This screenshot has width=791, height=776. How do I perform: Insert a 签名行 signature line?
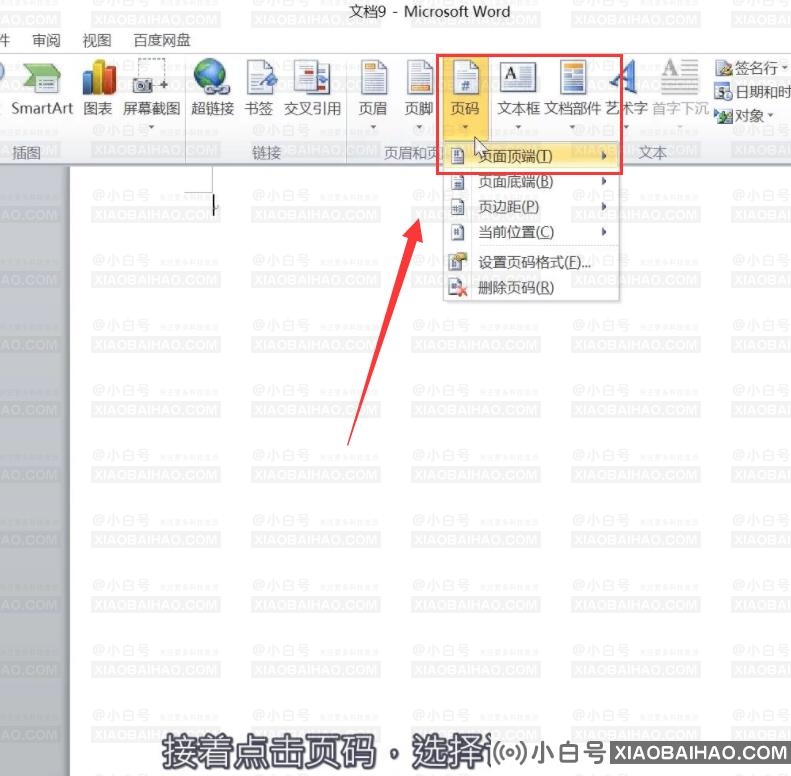[751, 68]
